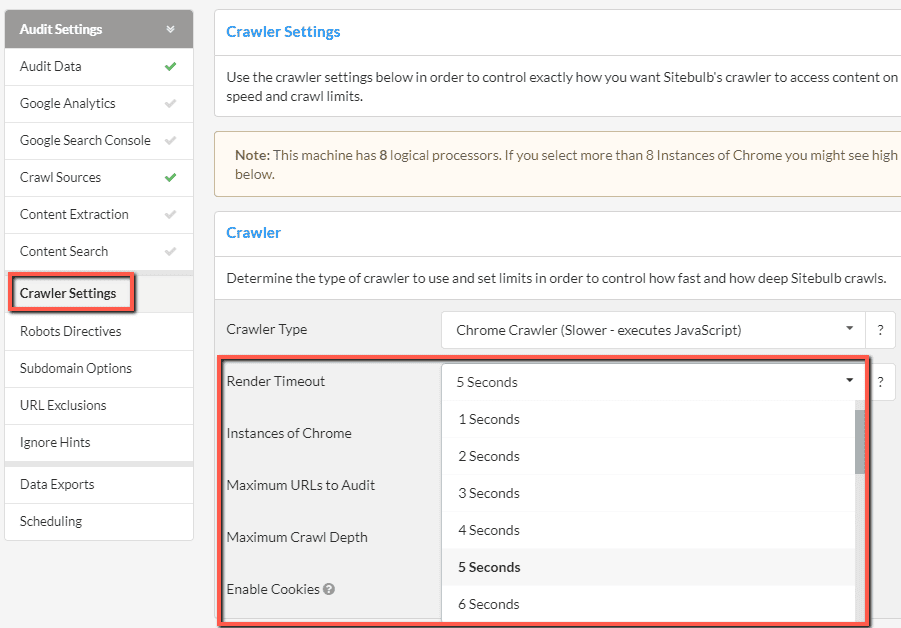This screenshot has height=628, width=901.
Task: Choose 6 Seconds from timeout list
Action: [489, 604]
